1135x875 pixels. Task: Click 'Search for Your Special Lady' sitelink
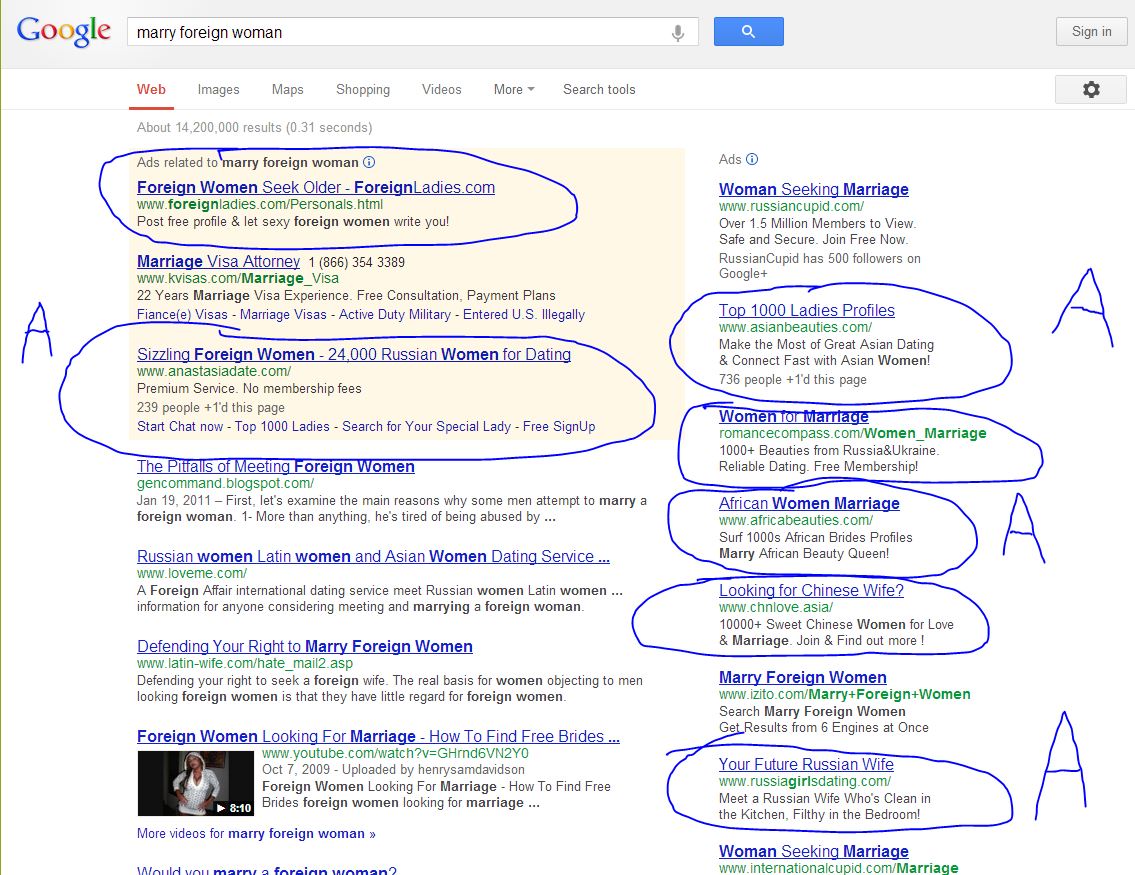[x=426, y=427]
